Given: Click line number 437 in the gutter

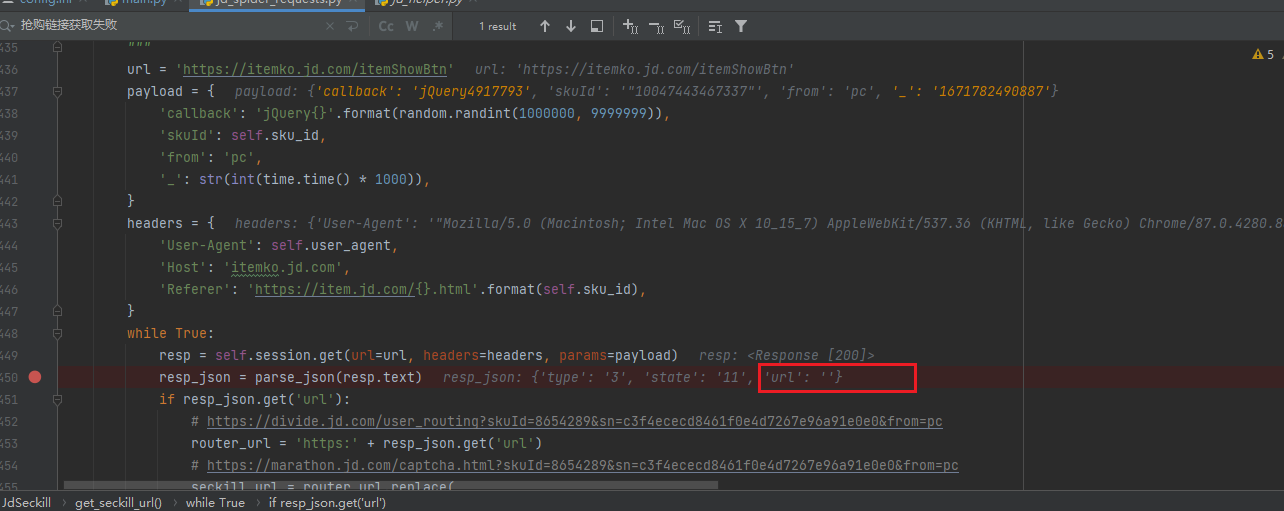Looking at the screenshot, I should (x=9, y=91).
